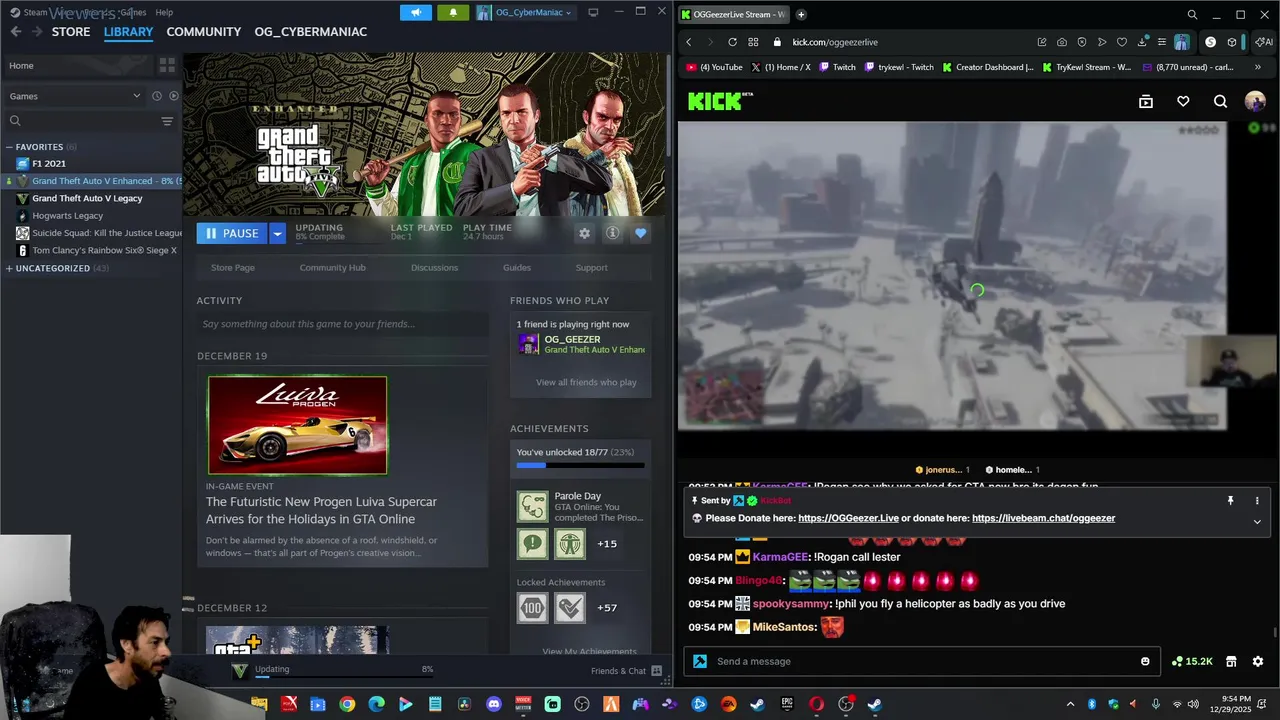The width and height of the screenshot is (1280, 720).
Task: Select Grand Theft Auto V Legacy entry
Action: tap(87, 198)
